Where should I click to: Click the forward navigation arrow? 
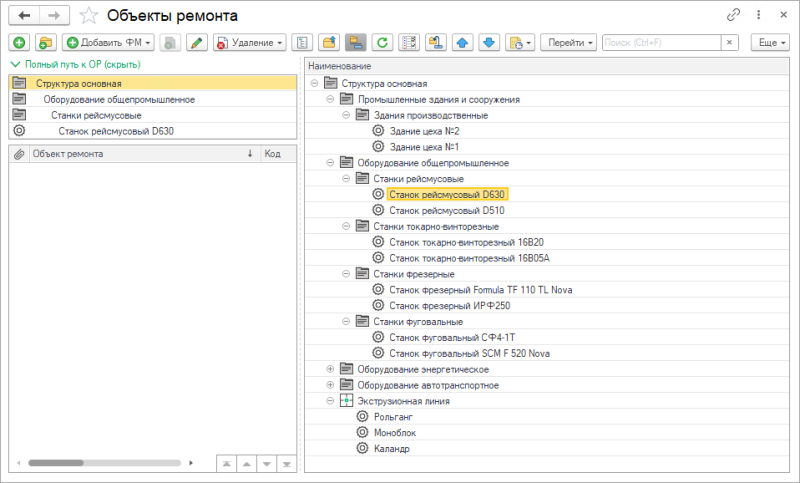point(54,16)
